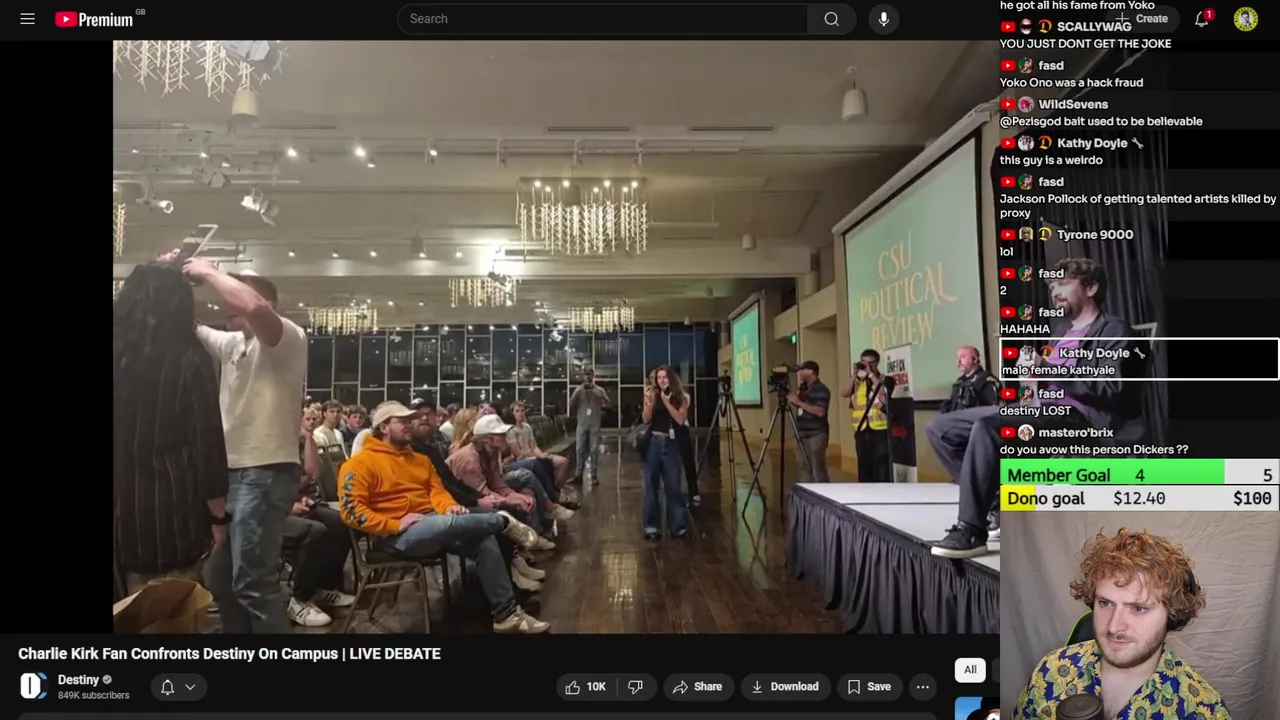
Task: Click the Member Goal progress bar
Action: pyautogui.click(x=1139, y=475)
